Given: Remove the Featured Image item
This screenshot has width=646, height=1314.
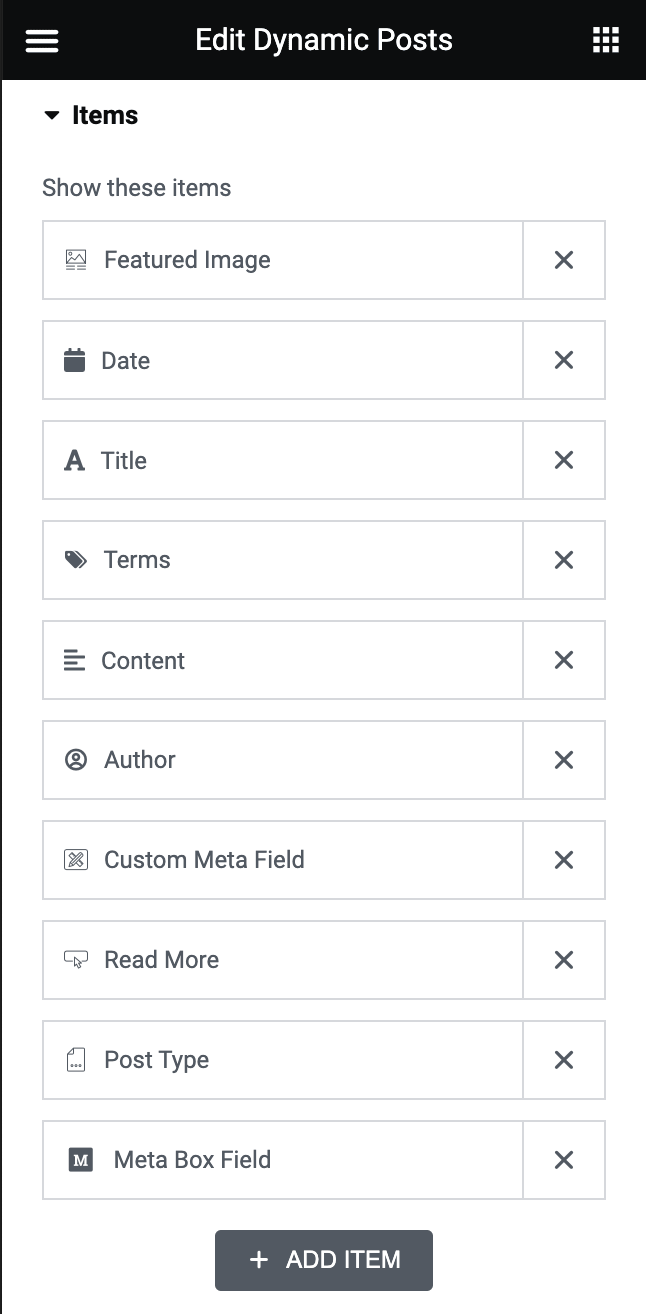Looking at the screenshot, I should 564,260.
